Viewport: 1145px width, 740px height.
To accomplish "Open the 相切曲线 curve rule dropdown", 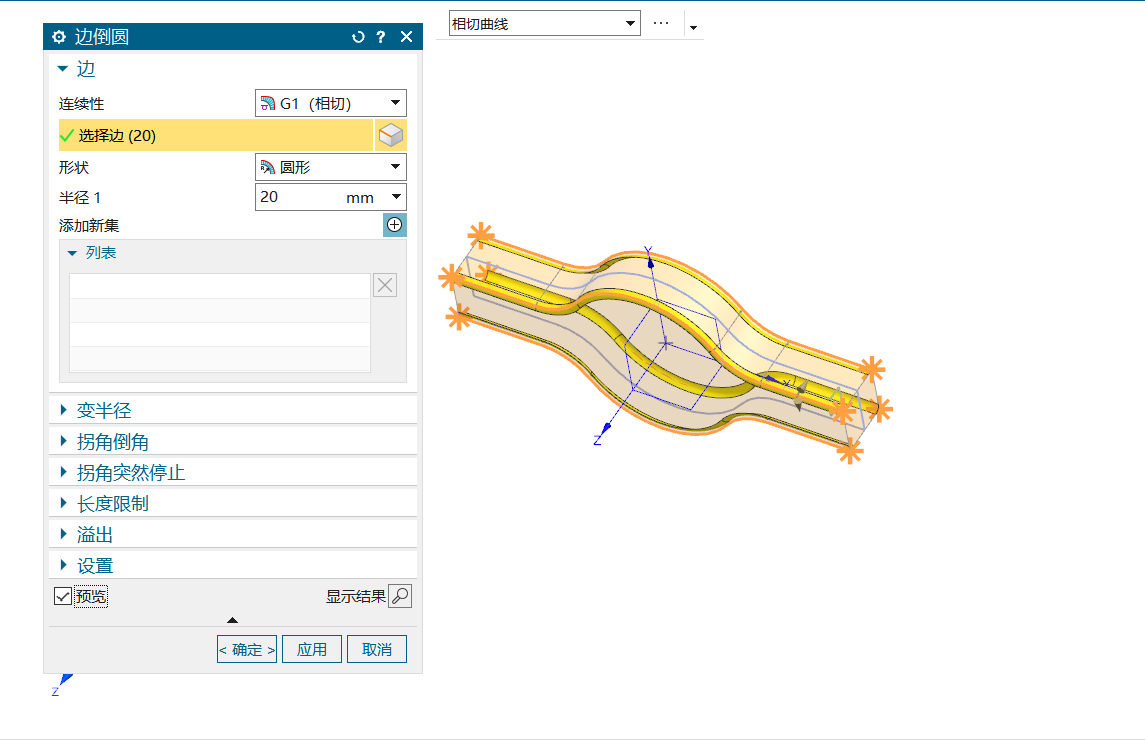I will pos(545,23).
